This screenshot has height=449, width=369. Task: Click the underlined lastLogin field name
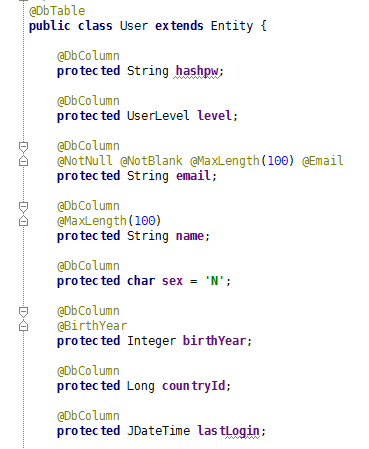pyautogui.click(x=228, y=431)
